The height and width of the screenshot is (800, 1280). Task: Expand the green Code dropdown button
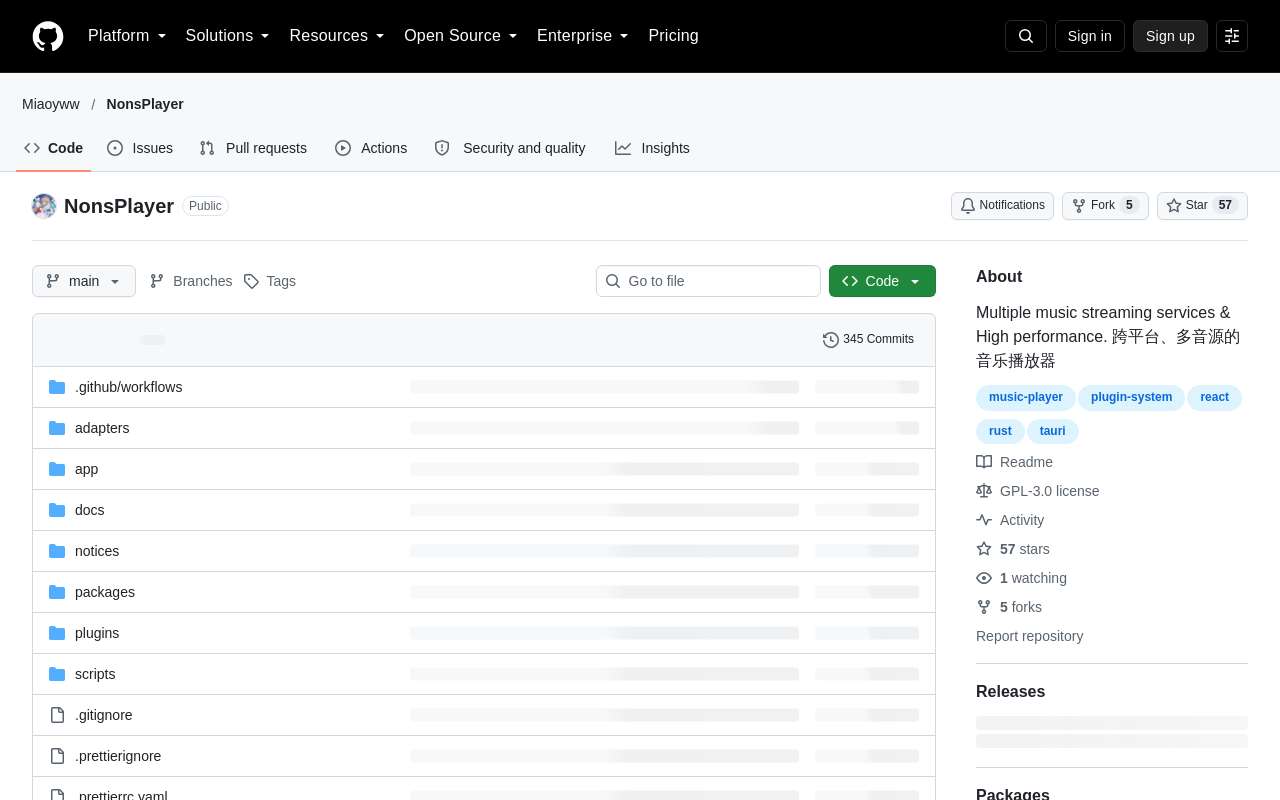tap(882, 281)
